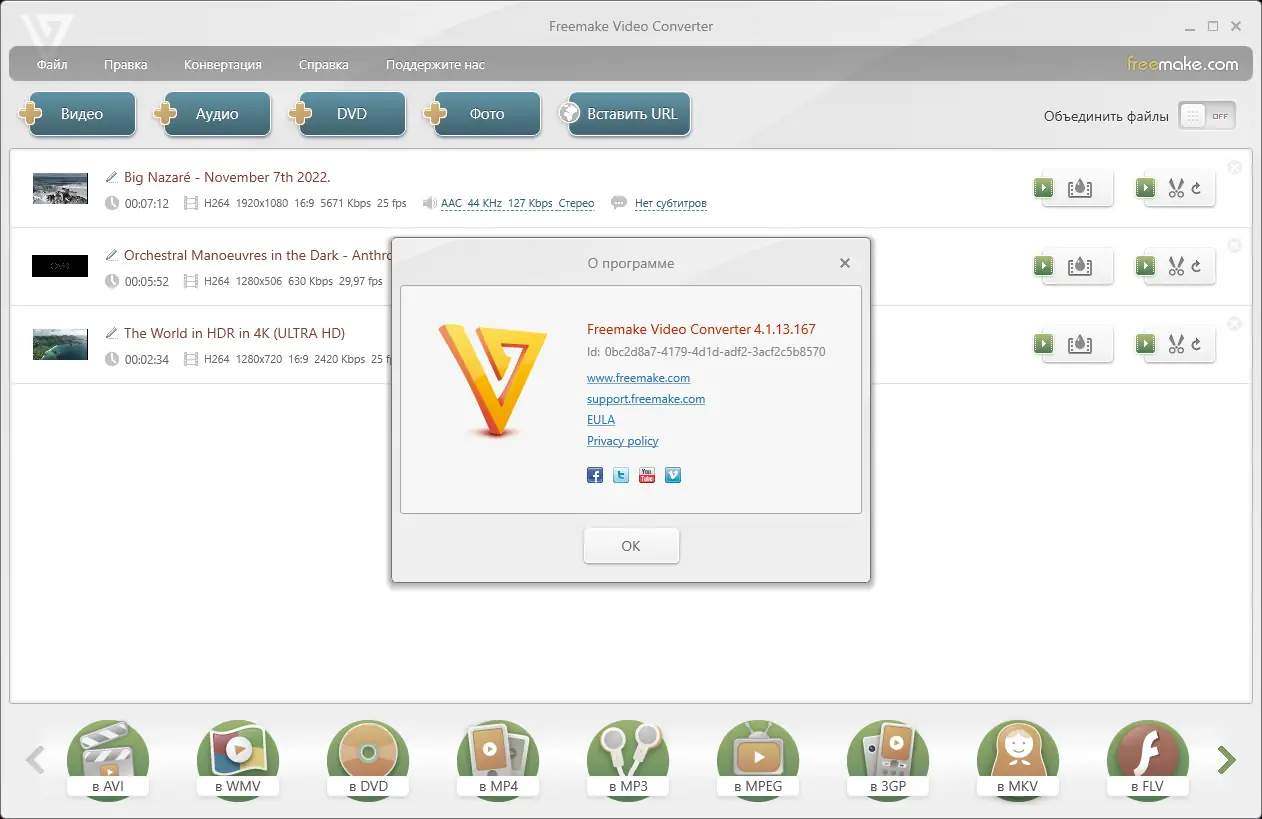
Task: Rename Orchestral Manoeuvres with the pencil icon
Action: [x=112, y=255]
